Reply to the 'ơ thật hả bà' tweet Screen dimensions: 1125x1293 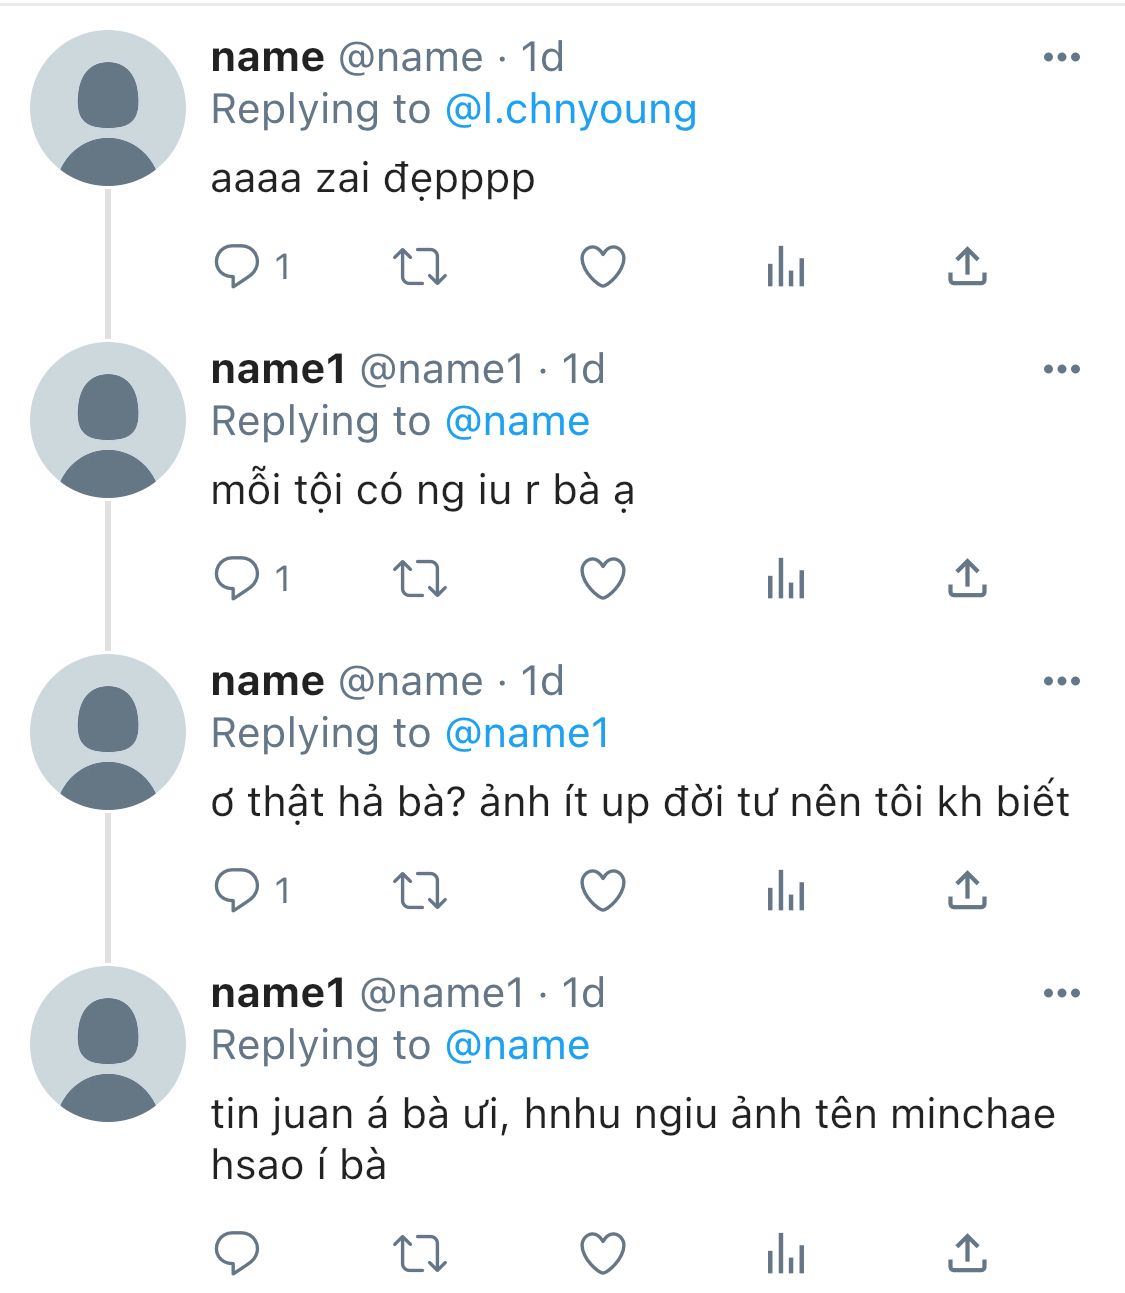(237, 891)
